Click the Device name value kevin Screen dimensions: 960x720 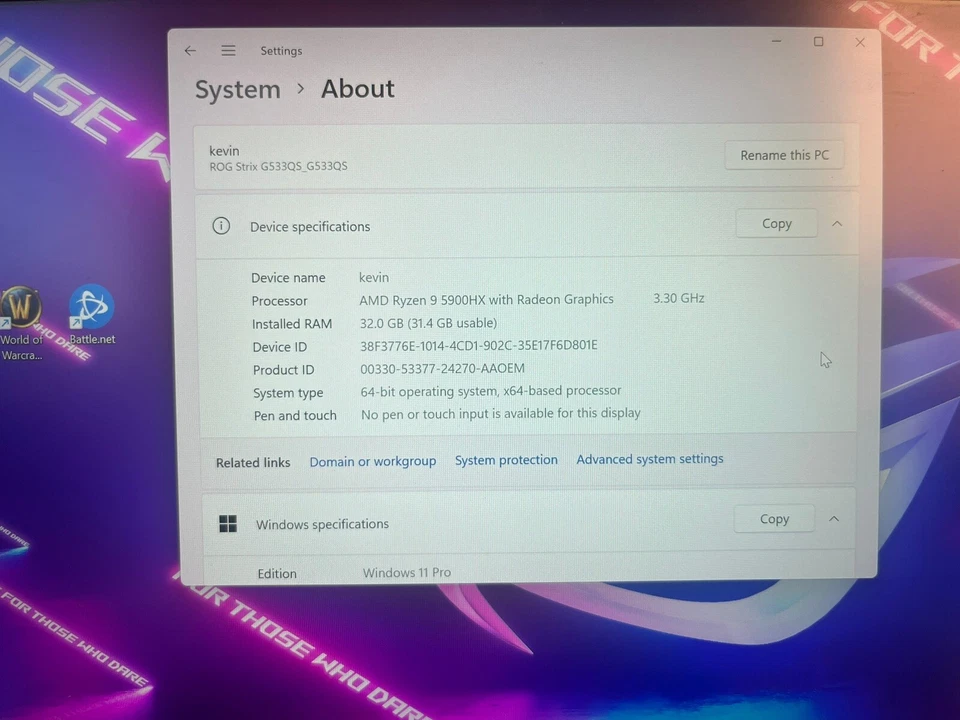374,277
